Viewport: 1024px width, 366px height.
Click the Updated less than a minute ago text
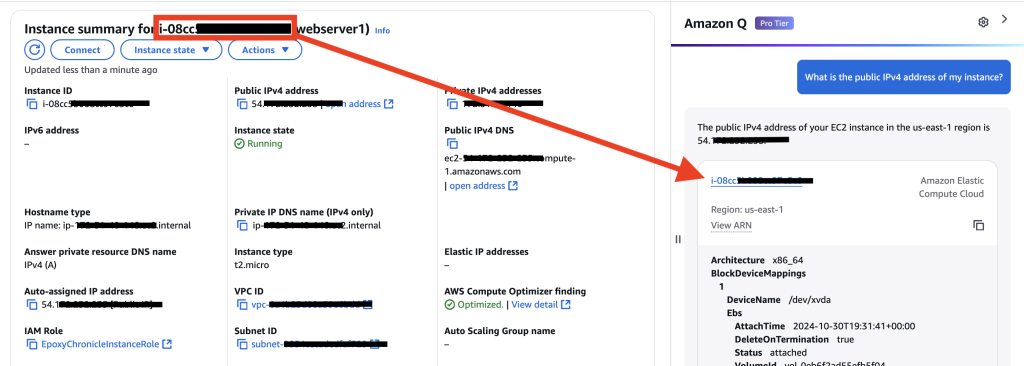[x=91, y=69]
